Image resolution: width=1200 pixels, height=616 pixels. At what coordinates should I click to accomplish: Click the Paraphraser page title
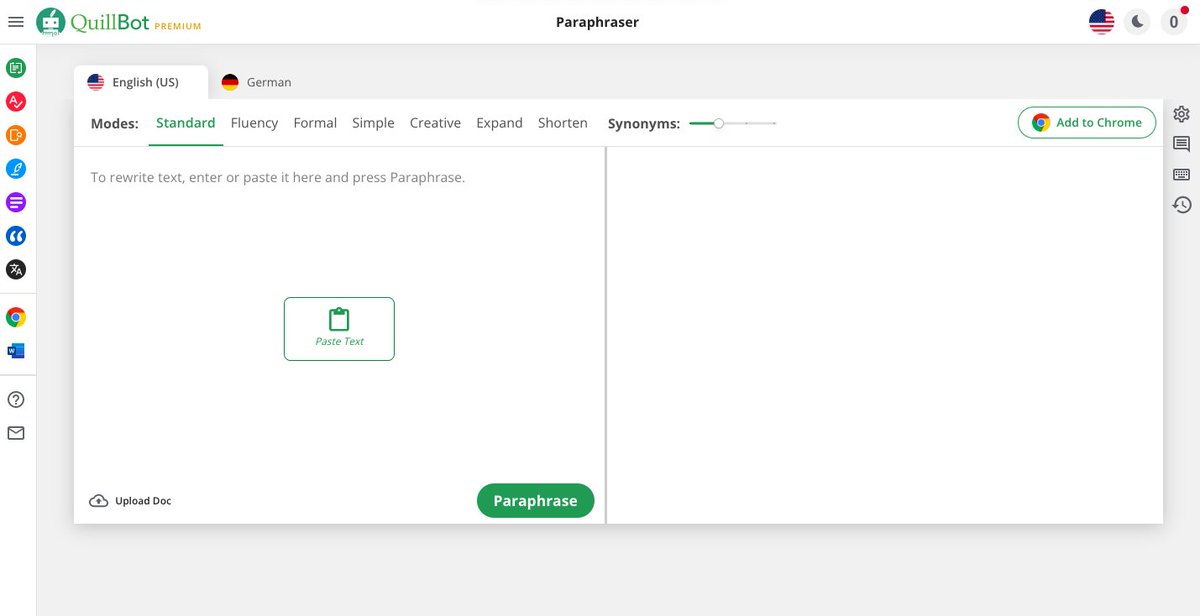coord(597,22)
